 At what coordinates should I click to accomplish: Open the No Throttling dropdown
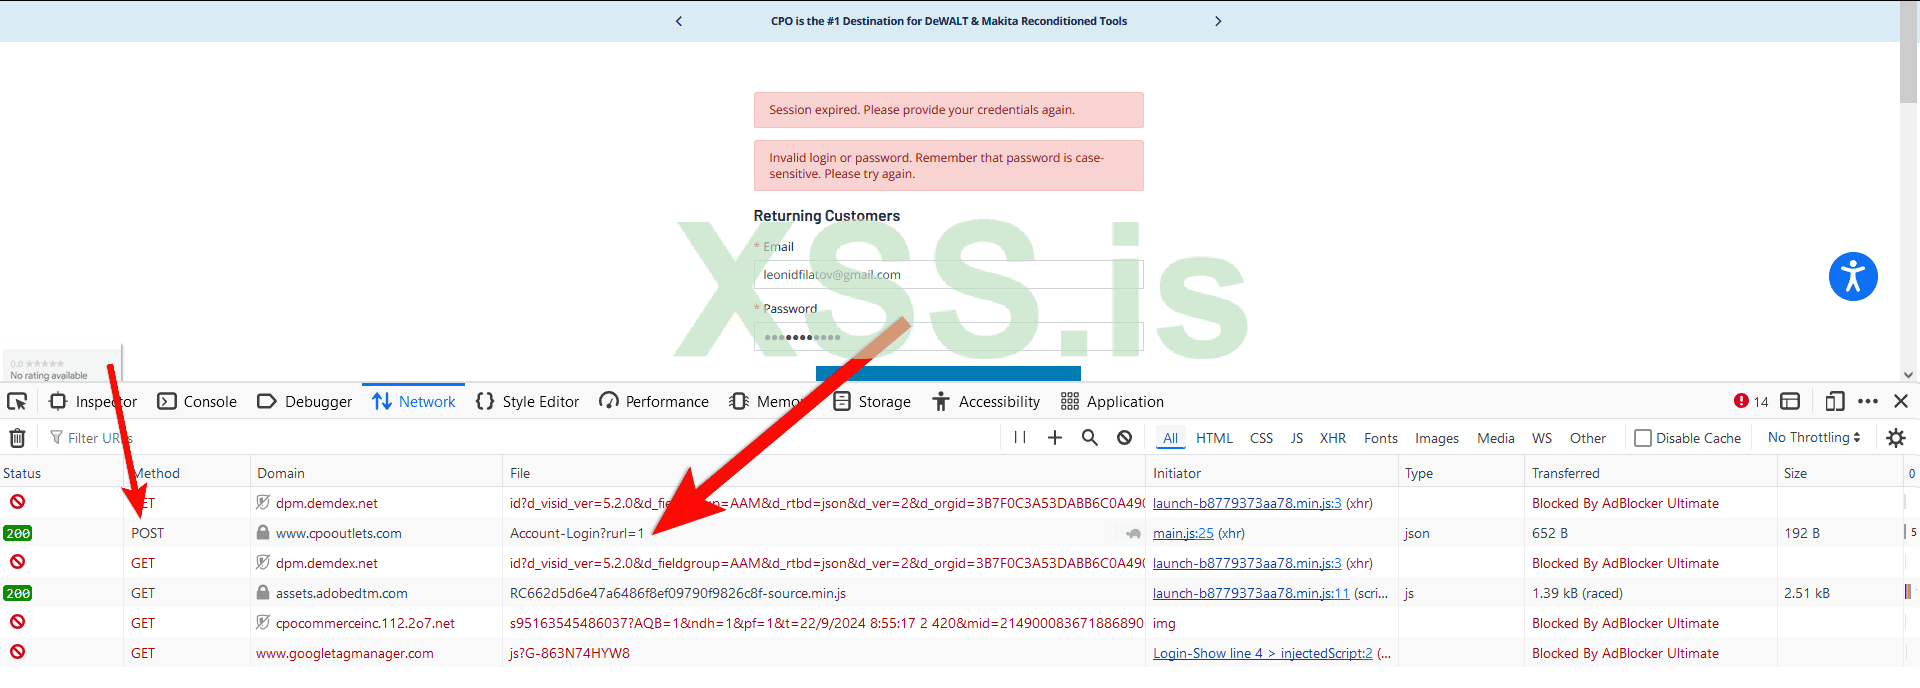[1814, 437]
